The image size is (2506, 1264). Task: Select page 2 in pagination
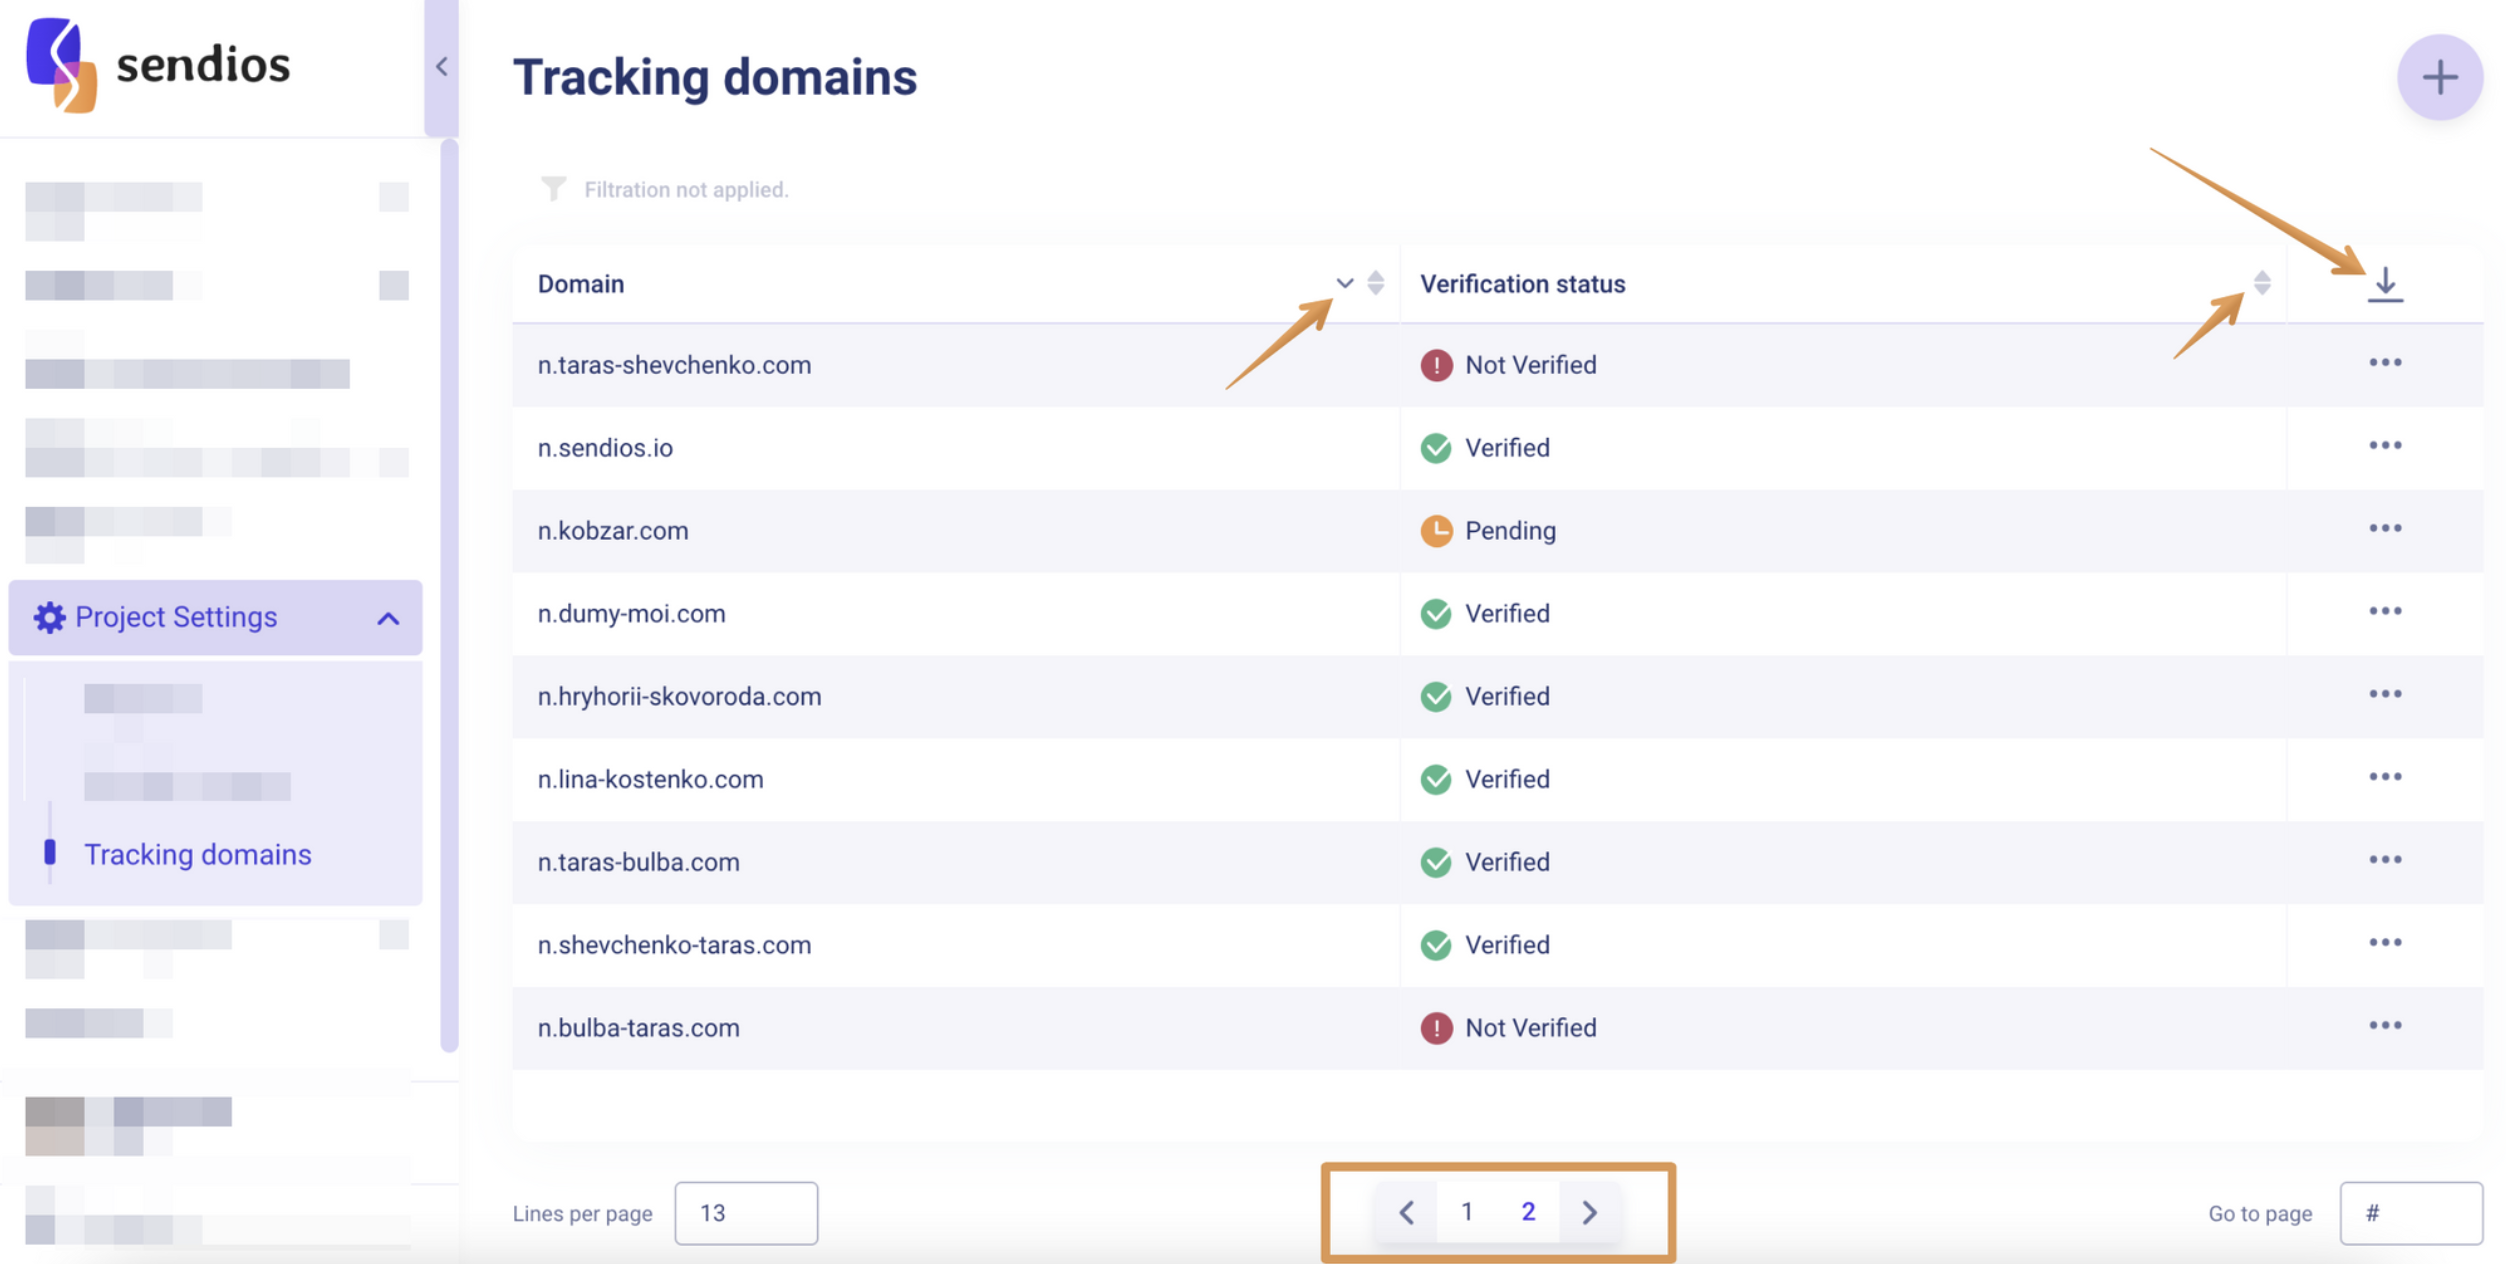pyautogui.click(x=1527, y=1212)
